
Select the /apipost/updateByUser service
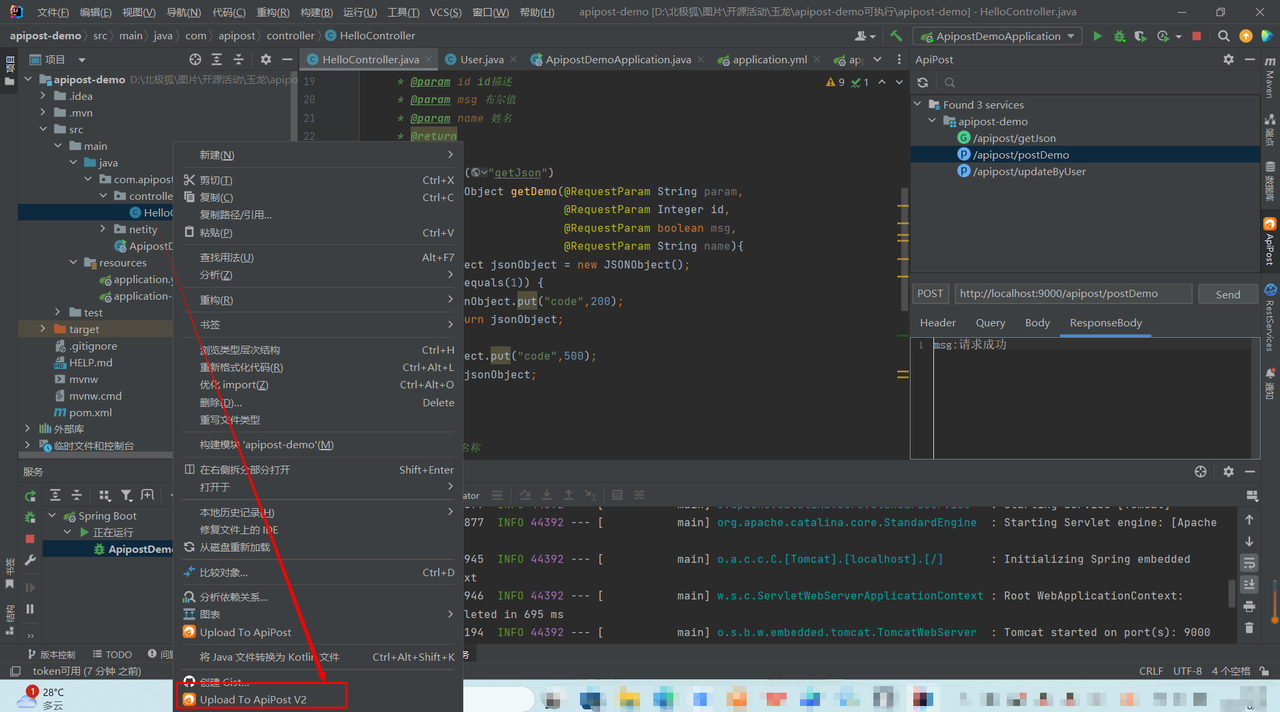point(1030,171)
